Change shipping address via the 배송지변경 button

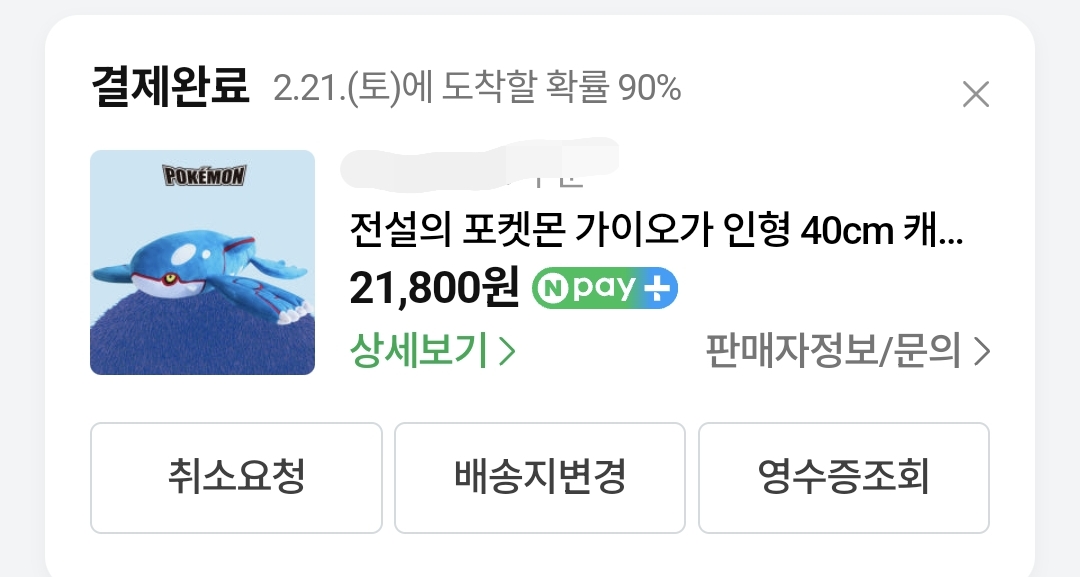point(540,478)
